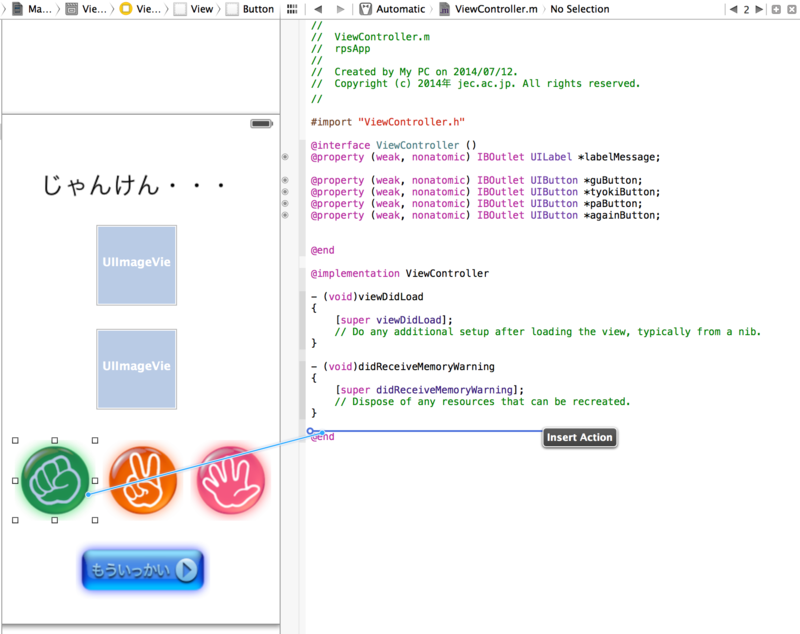Click the didReceiveMemoryWarning method declaration
This screenshot has height=634, width=800.
click(403, 367)
